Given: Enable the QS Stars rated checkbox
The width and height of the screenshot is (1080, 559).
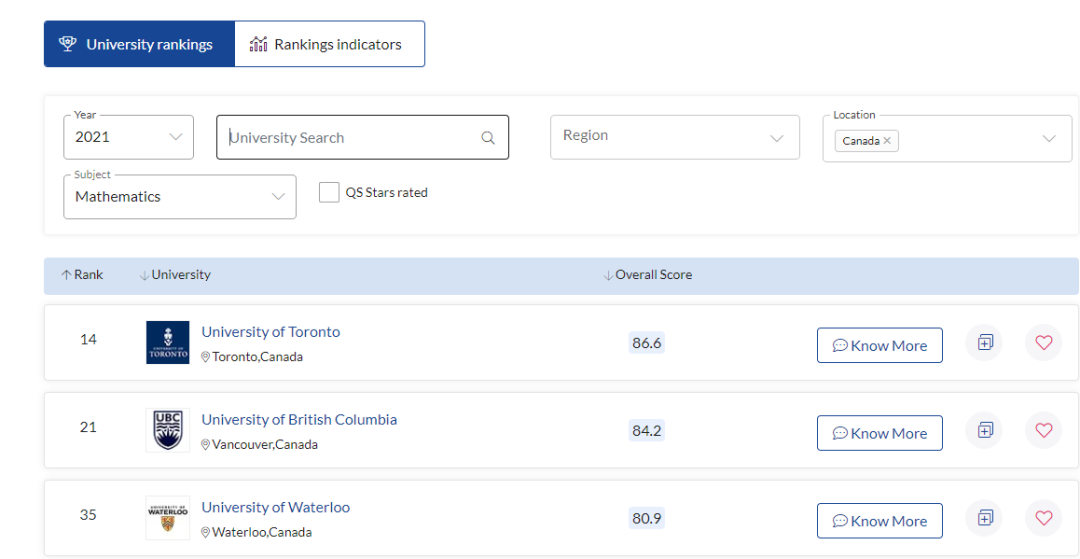Looking at the screenshot, I should pos(329,193).
